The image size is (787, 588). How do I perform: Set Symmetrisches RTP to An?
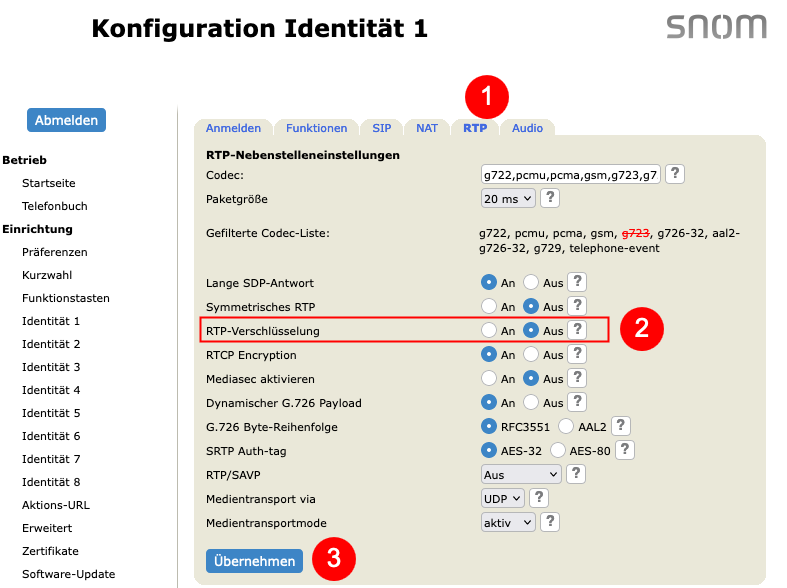(489, 306)
